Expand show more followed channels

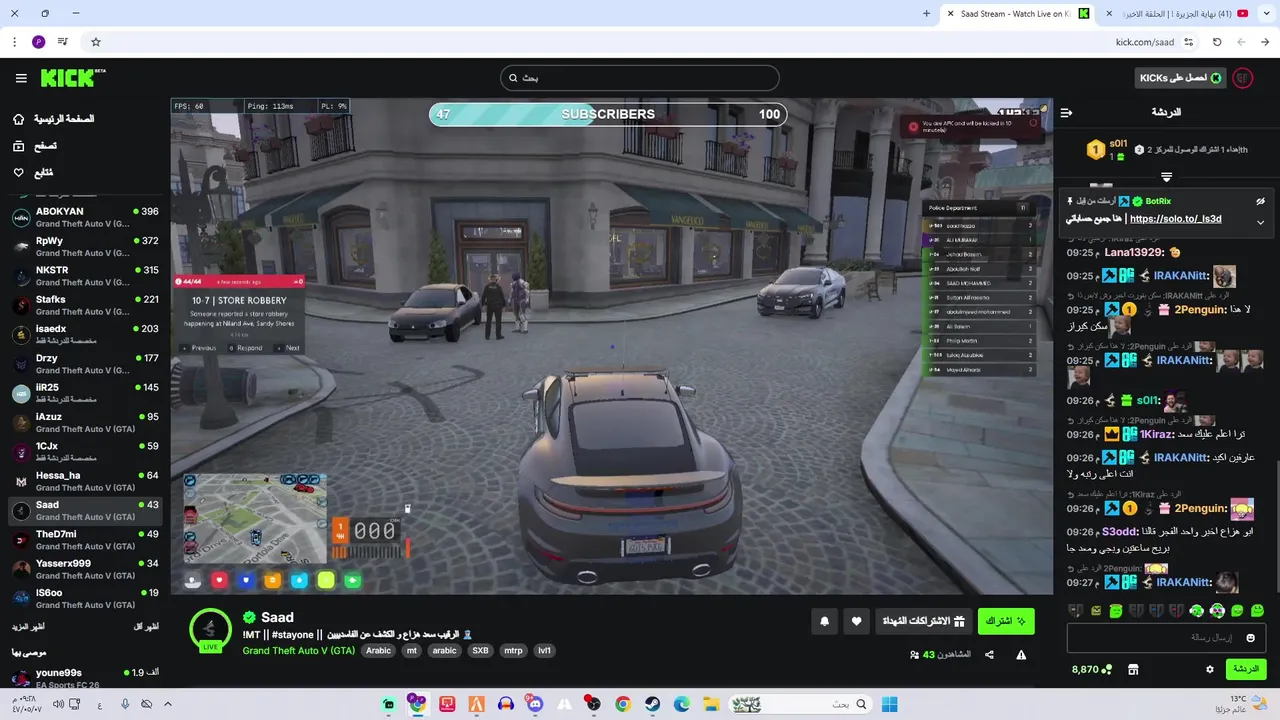tap(29, 626)
